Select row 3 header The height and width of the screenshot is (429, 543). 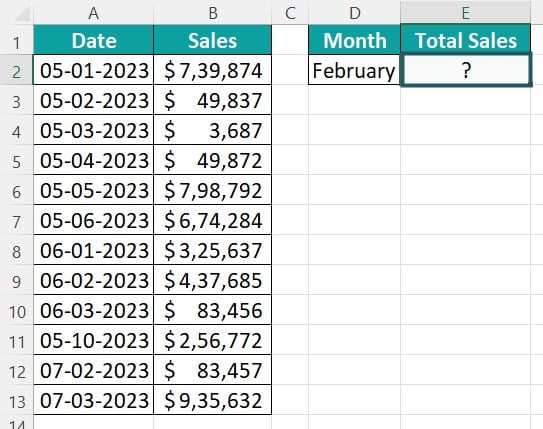[x=16, y=101]
